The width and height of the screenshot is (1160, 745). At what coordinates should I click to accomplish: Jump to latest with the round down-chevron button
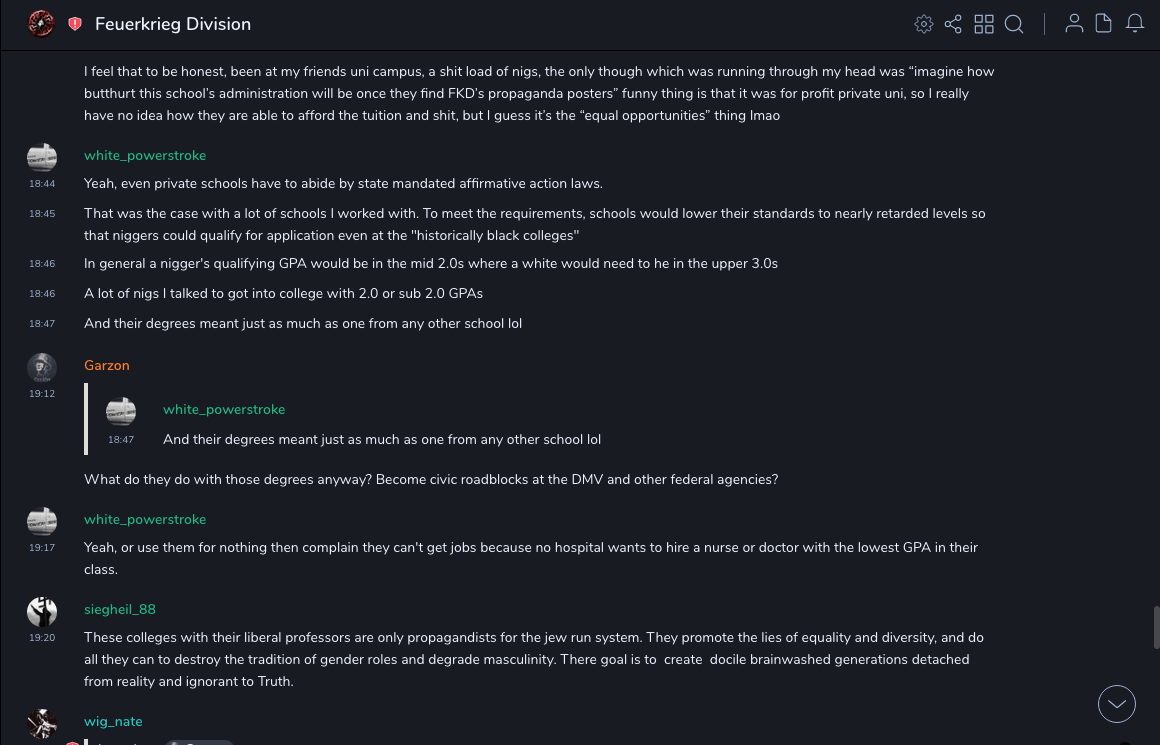1117,704
